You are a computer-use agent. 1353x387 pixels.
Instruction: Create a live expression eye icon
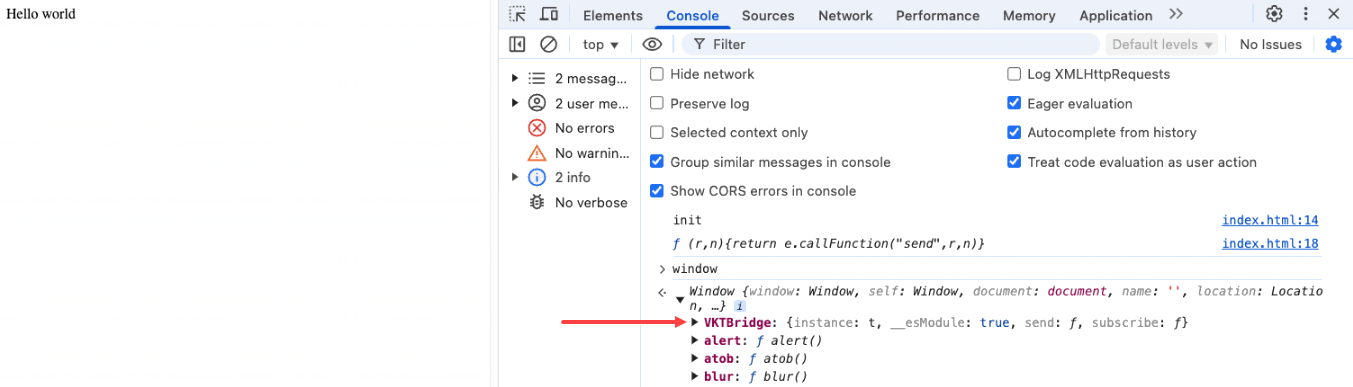click(652, 44)
